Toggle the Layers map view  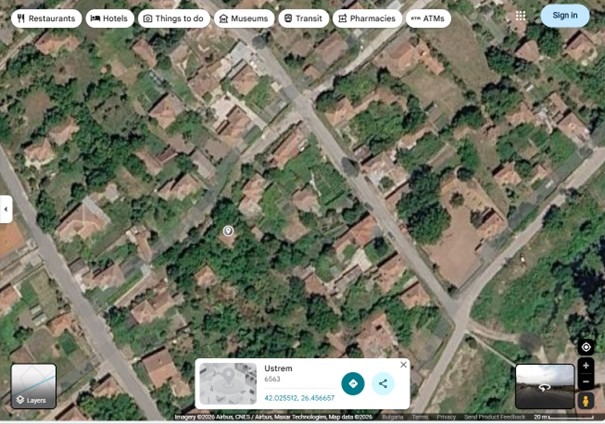pos(34,386)
